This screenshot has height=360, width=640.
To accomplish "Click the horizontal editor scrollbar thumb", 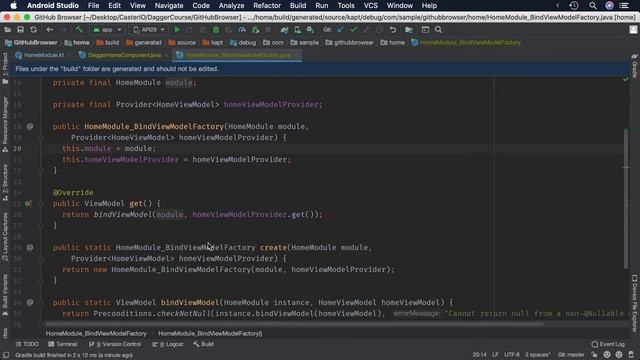I will pyautogui.click(x=295, y=324).
